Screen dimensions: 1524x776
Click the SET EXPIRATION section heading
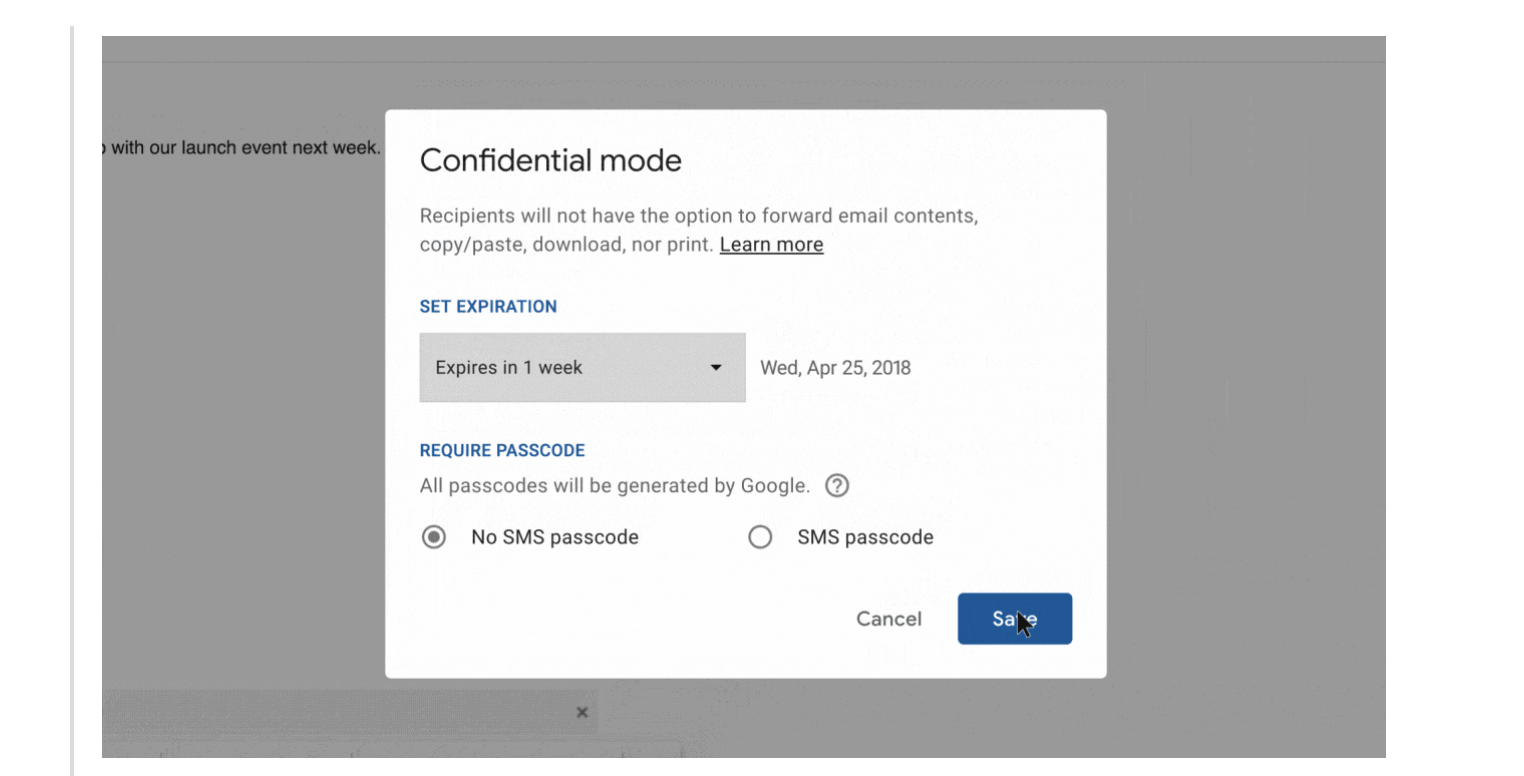click(x=488, y=307)
